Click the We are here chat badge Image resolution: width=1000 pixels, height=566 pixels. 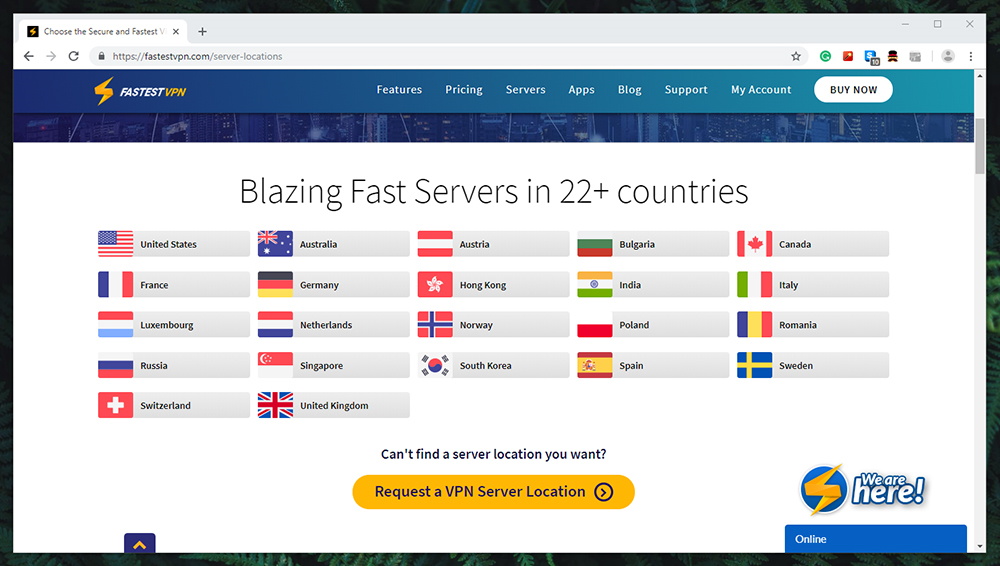[x=862, y=489]
